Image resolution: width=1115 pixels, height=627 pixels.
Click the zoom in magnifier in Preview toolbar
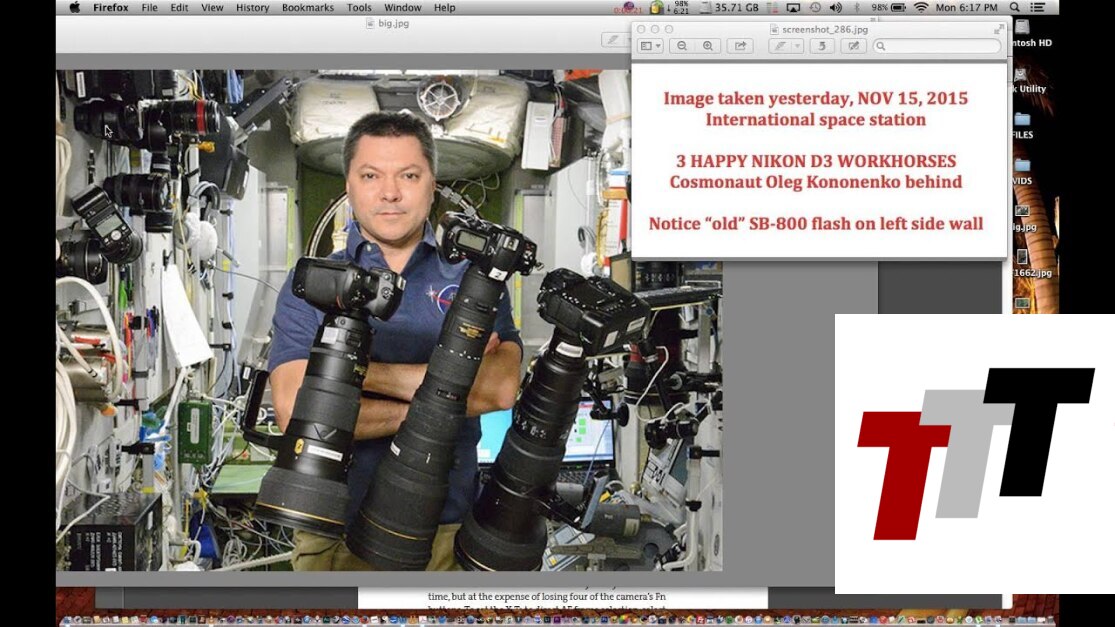pos(708,46)
